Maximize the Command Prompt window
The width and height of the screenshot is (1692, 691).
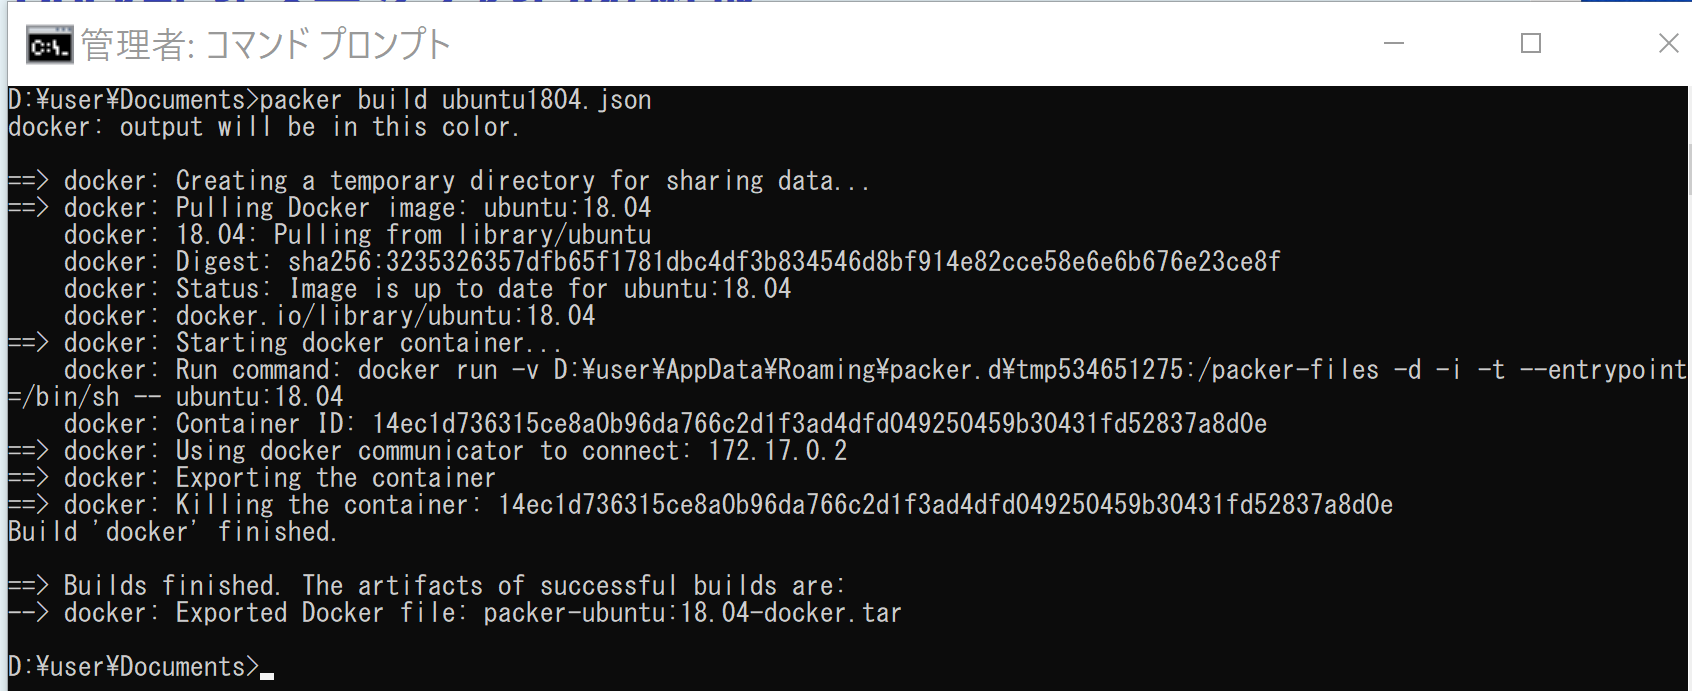pos(1530,44)
